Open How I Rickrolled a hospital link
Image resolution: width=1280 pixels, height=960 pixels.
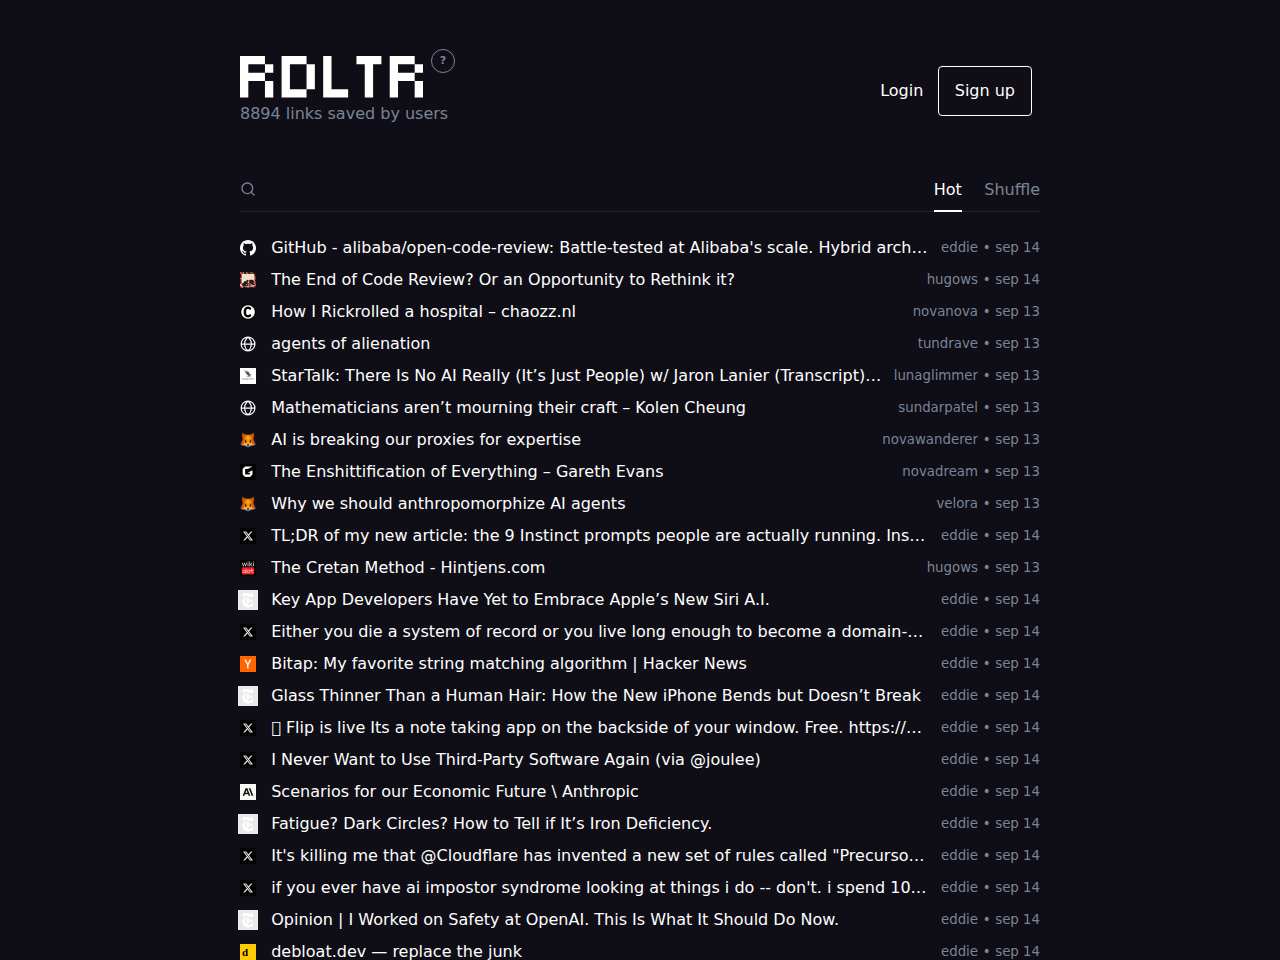423,311
